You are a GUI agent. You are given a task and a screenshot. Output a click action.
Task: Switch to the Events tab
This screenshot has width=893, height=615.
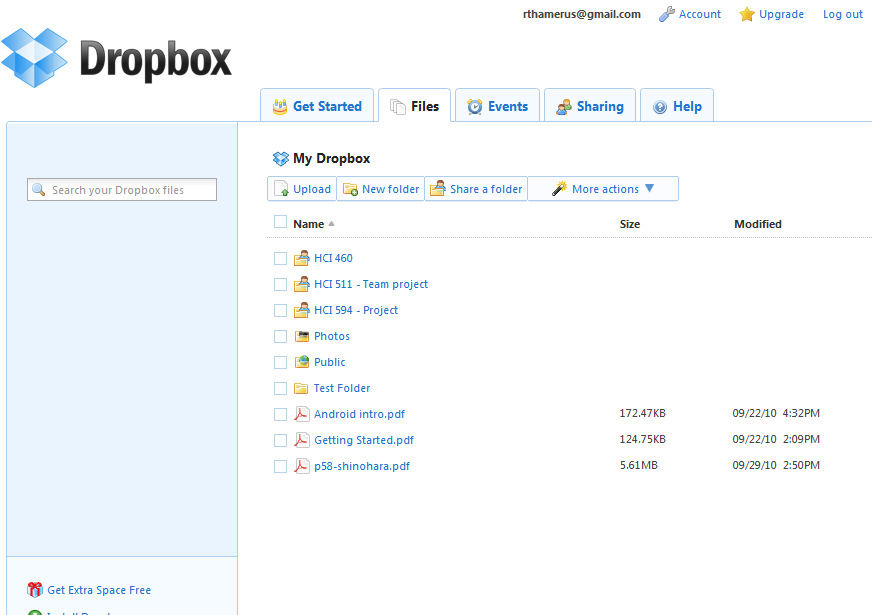pos(497,105)
